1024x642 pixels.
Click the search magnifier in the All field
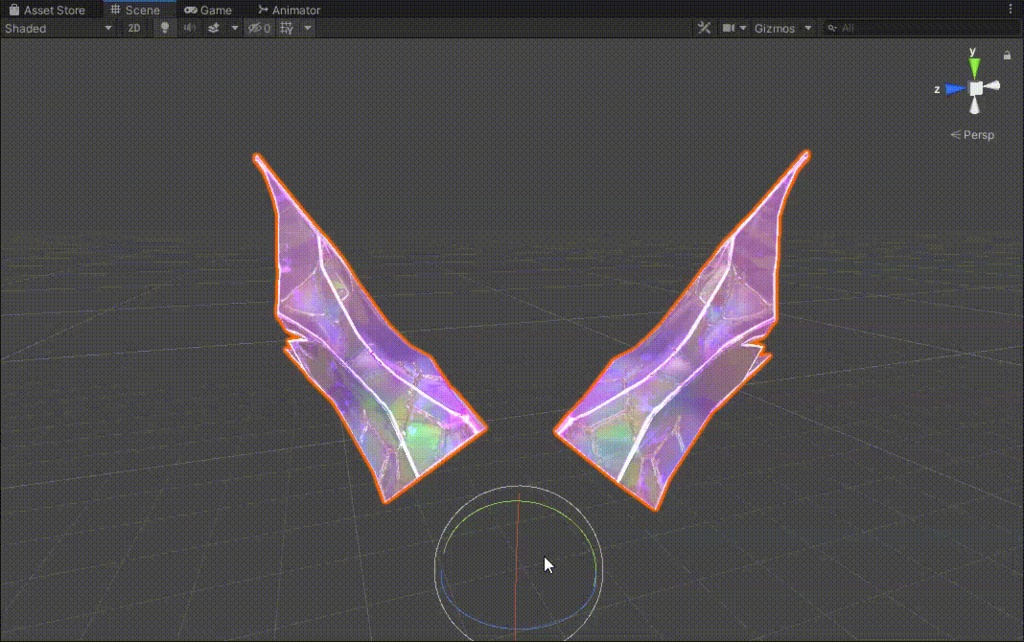click(x=831, y=28)
